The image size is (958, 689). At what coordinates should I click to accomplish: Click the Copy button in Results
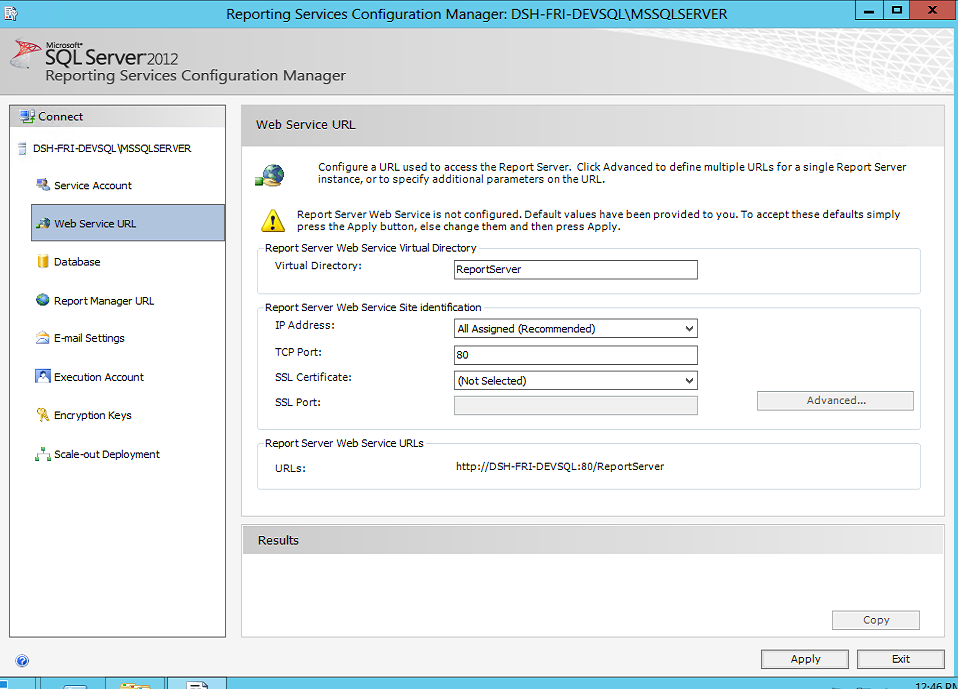[x=875, y=619]
